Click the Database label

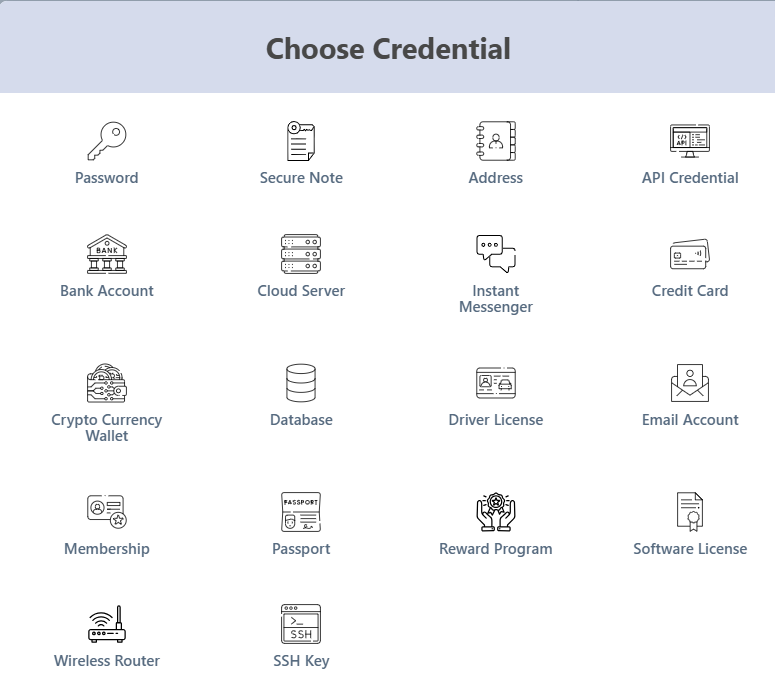301,420
